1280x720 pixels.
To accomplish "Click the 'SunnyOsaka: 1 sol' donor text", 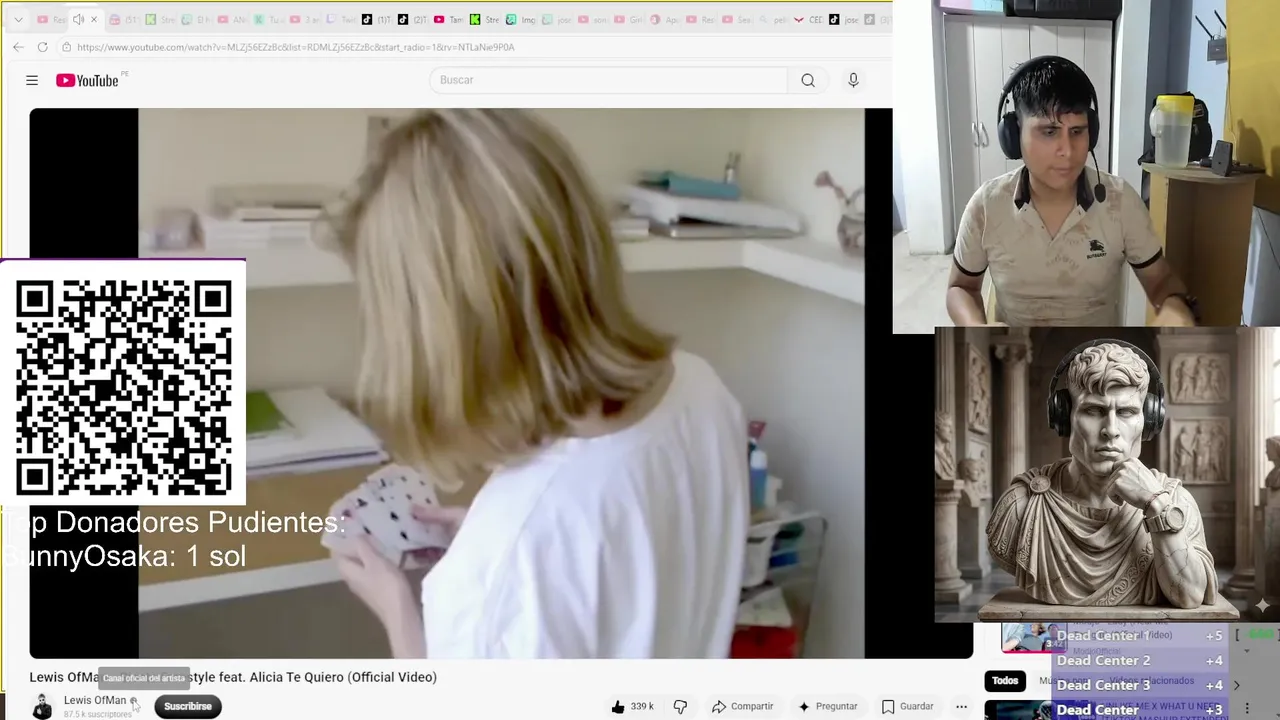I will click(x=123, y=556).
